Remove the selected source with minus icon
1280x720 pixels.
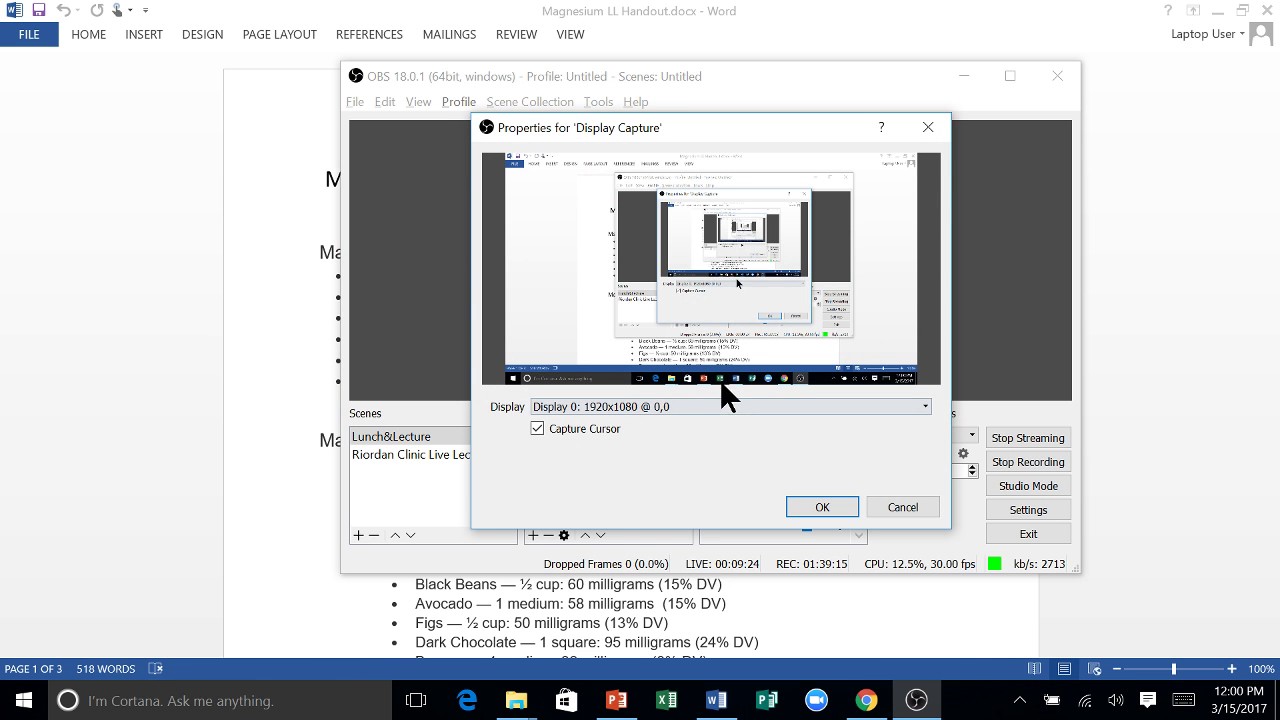tap(548, 536)
